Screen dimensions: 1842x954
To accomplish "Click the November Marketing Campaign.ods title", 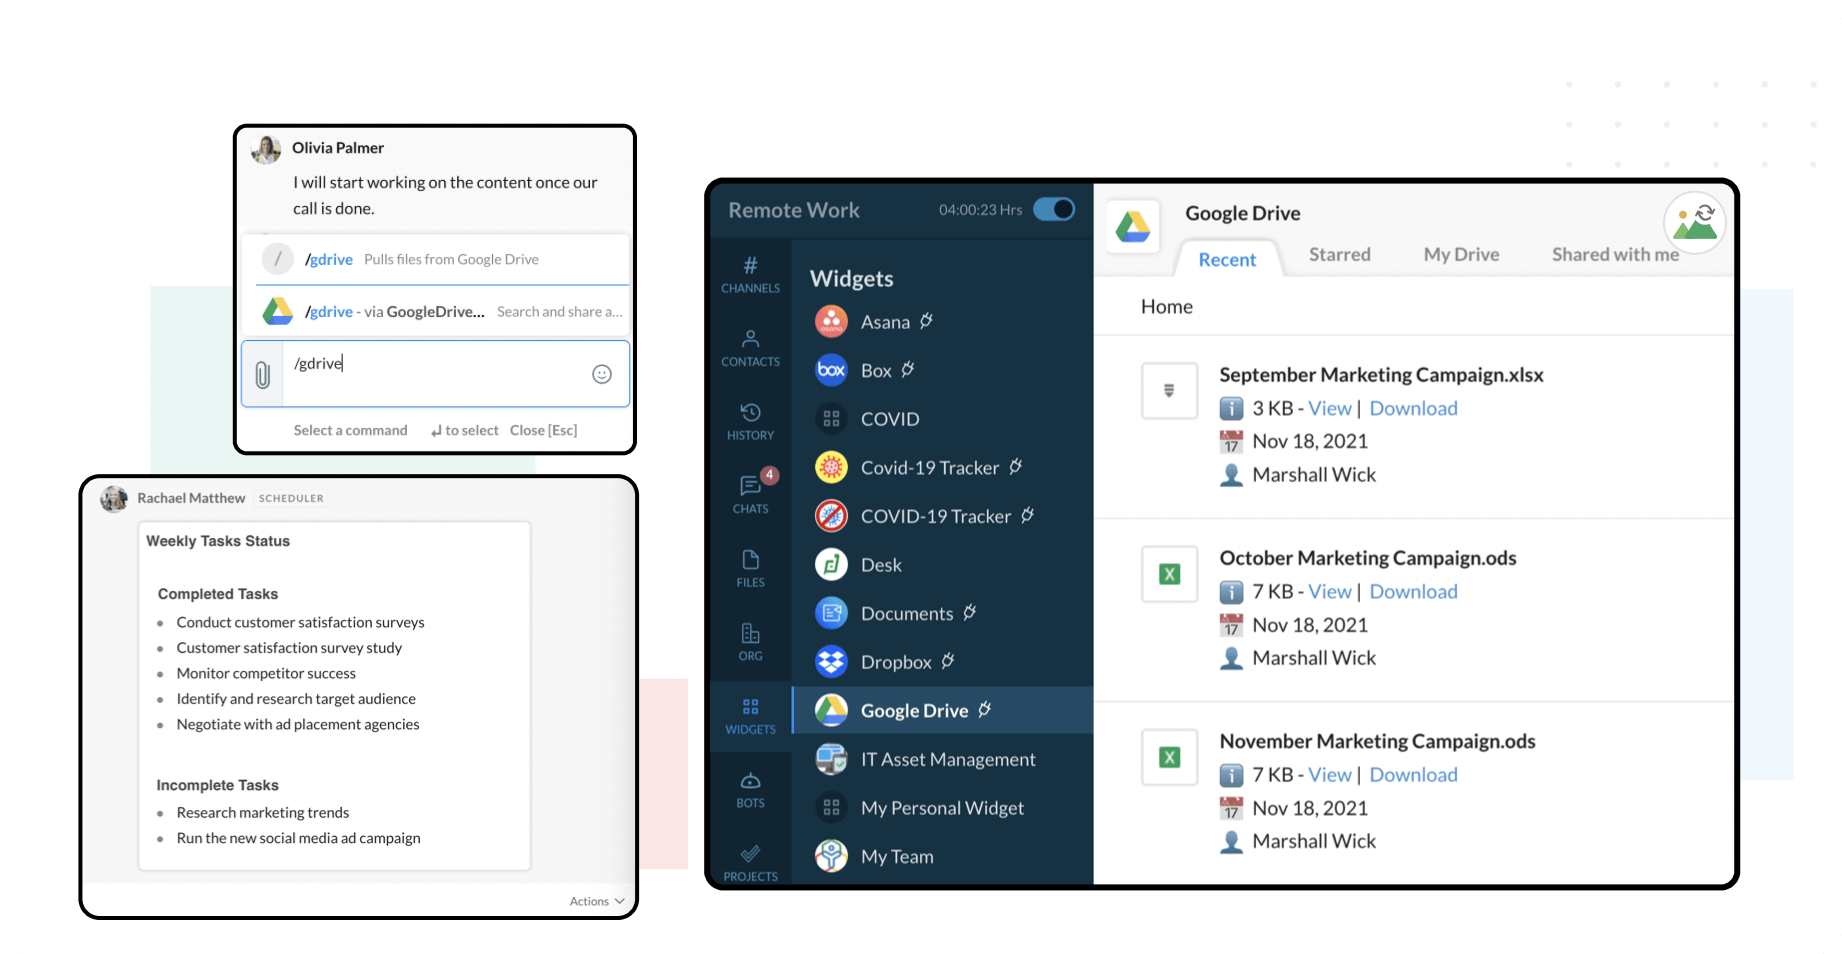I will click(x=1377, y=741).
